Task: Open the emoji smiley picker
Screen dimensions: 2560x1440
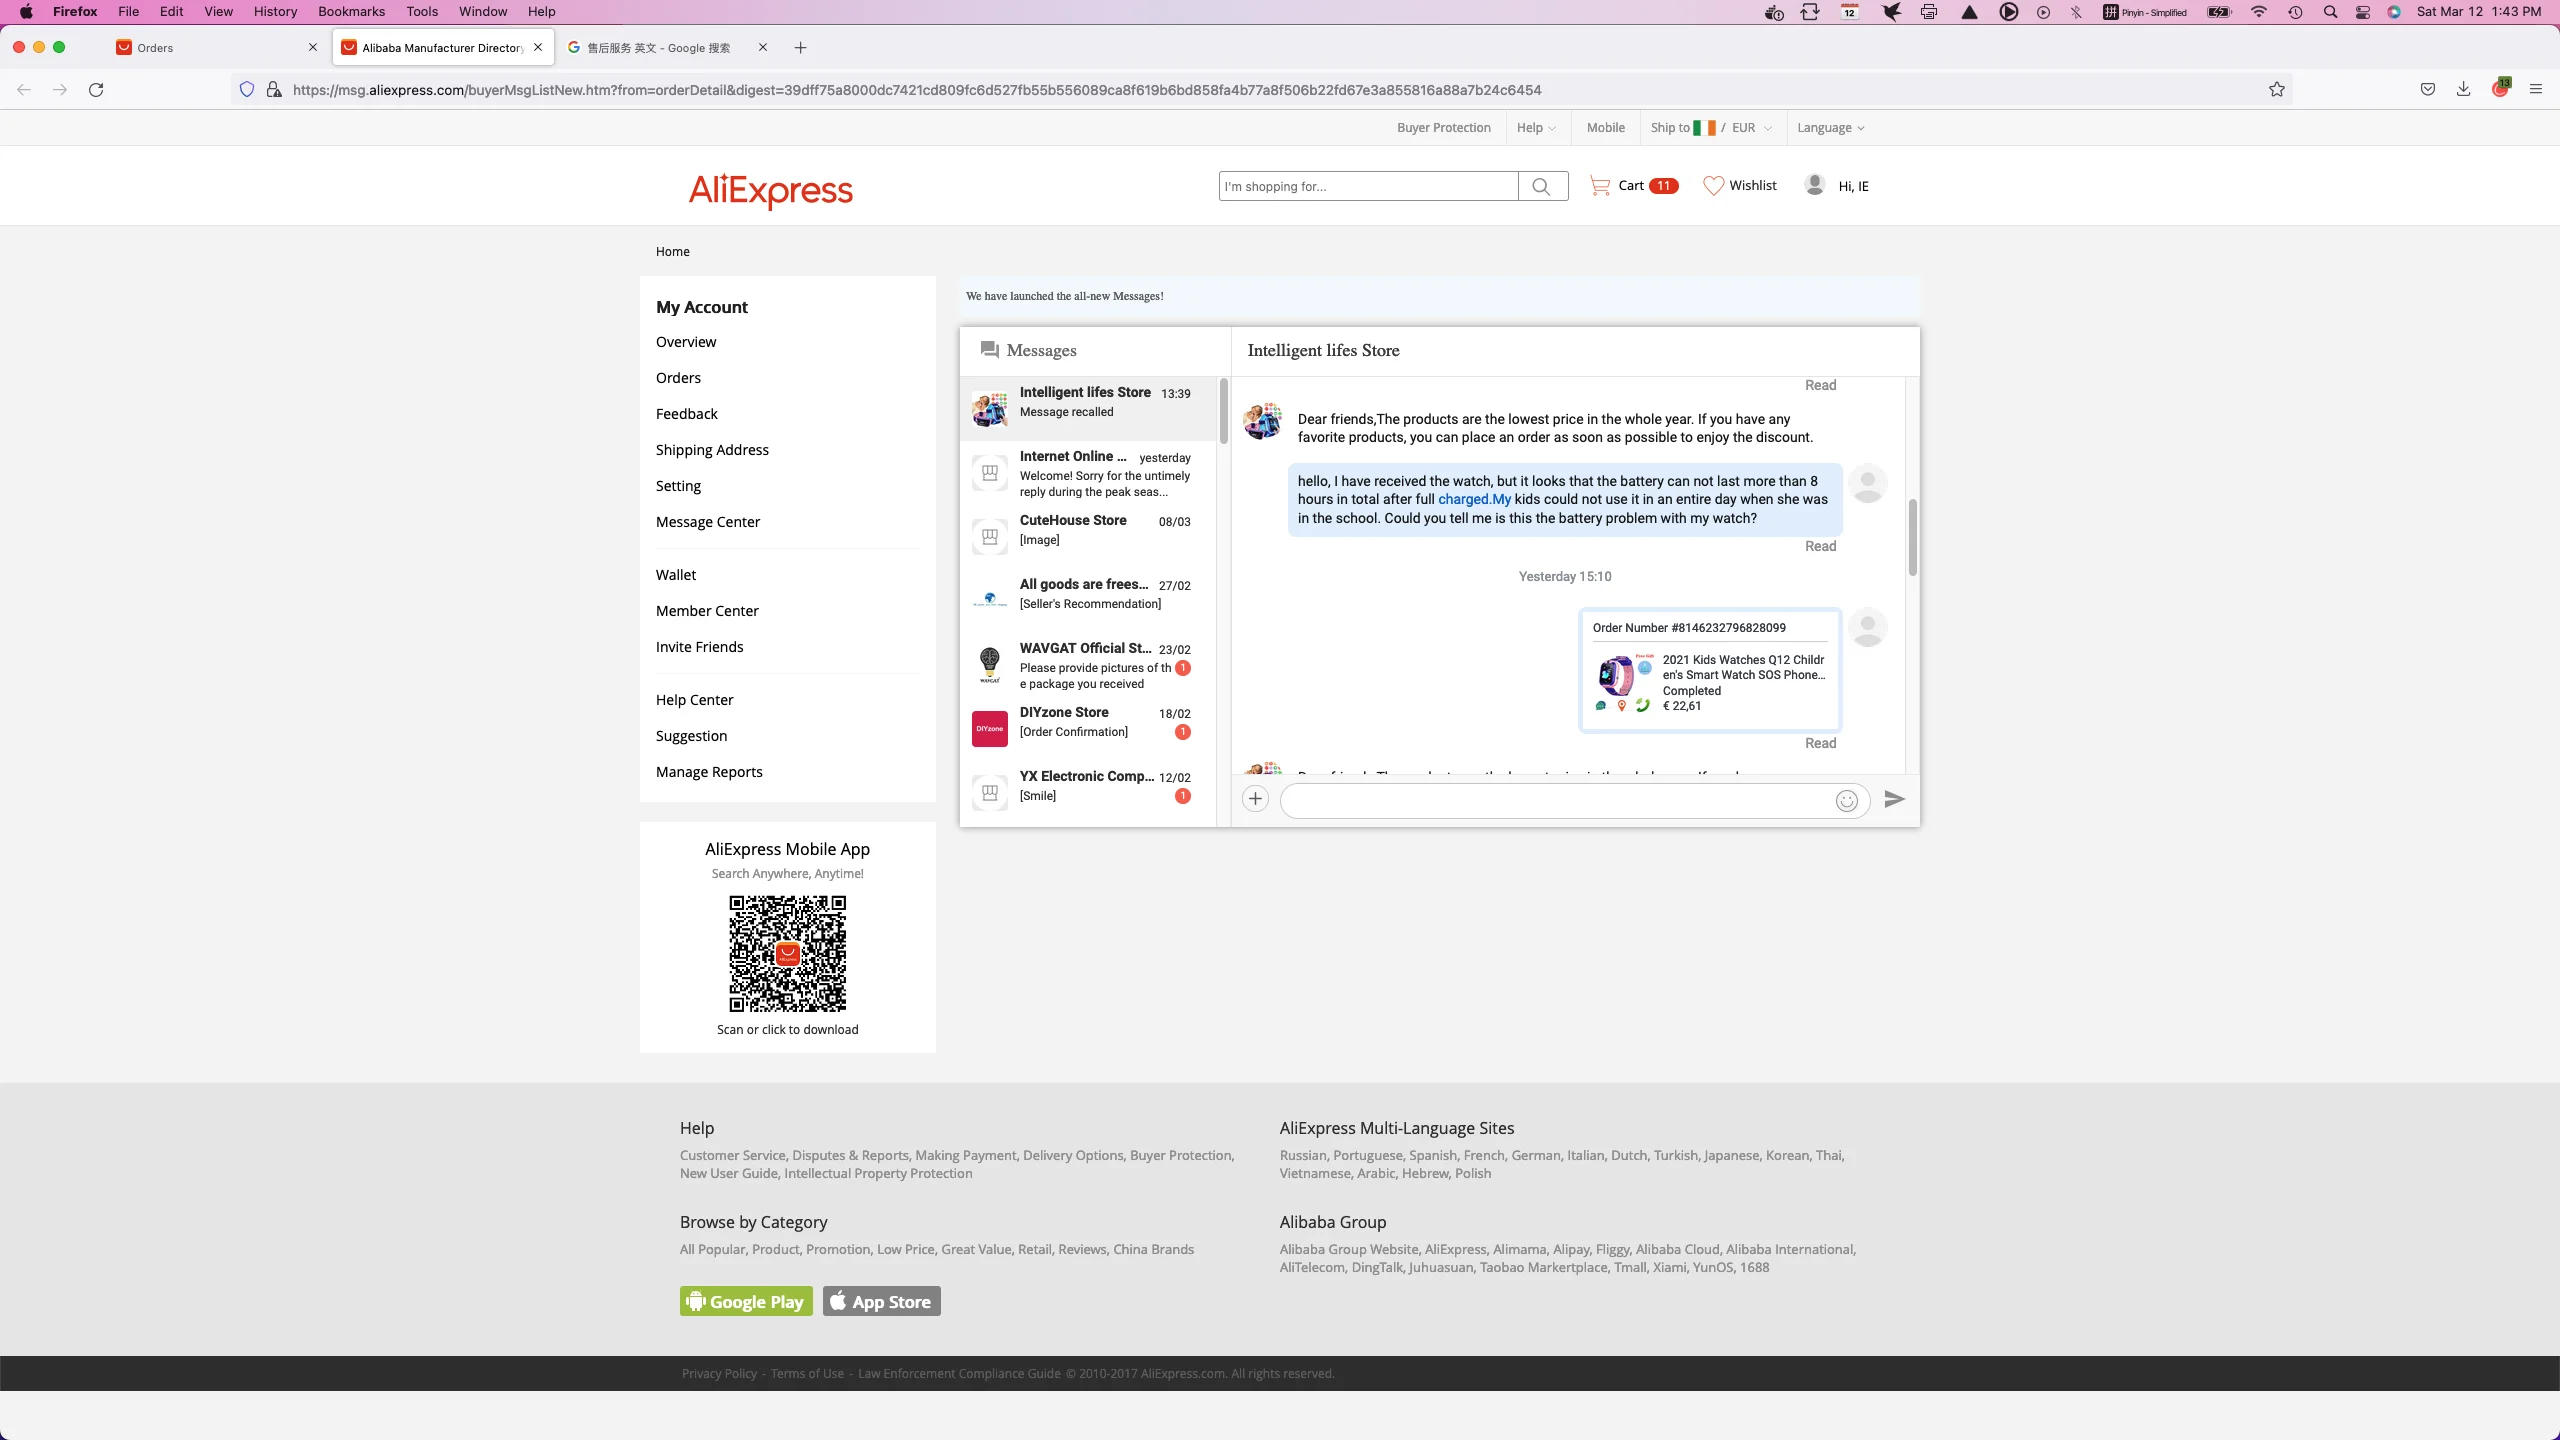Action: tap(1846, 800)
